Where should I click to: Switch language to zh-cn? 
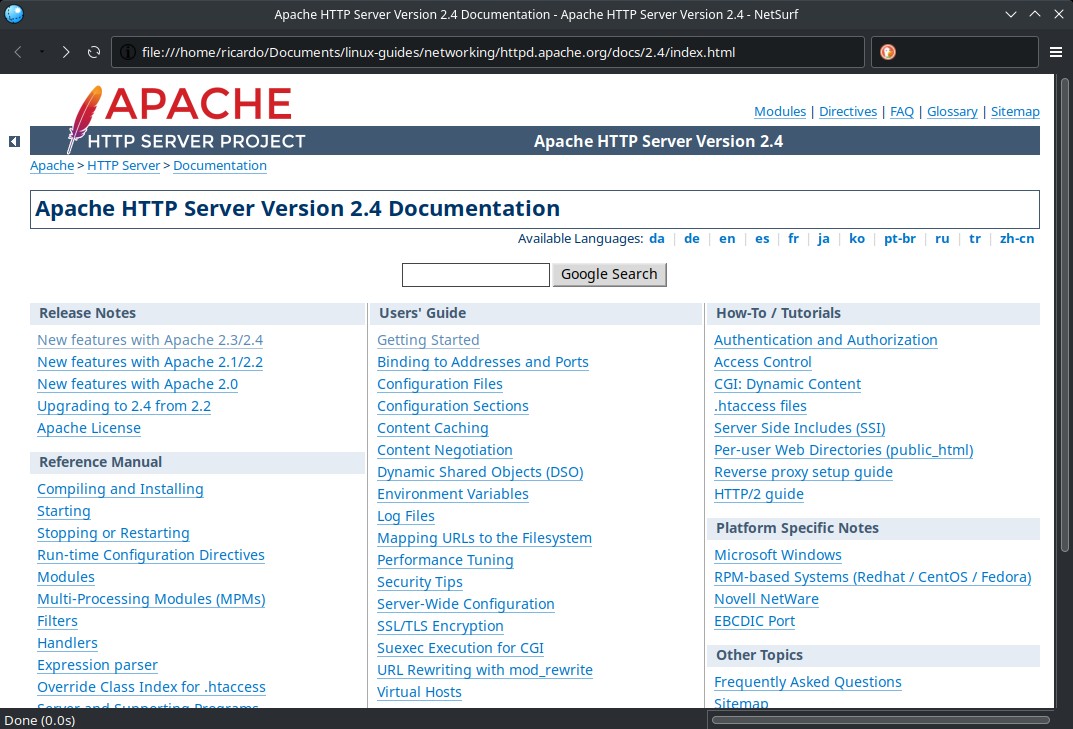tap(1017, 238)
